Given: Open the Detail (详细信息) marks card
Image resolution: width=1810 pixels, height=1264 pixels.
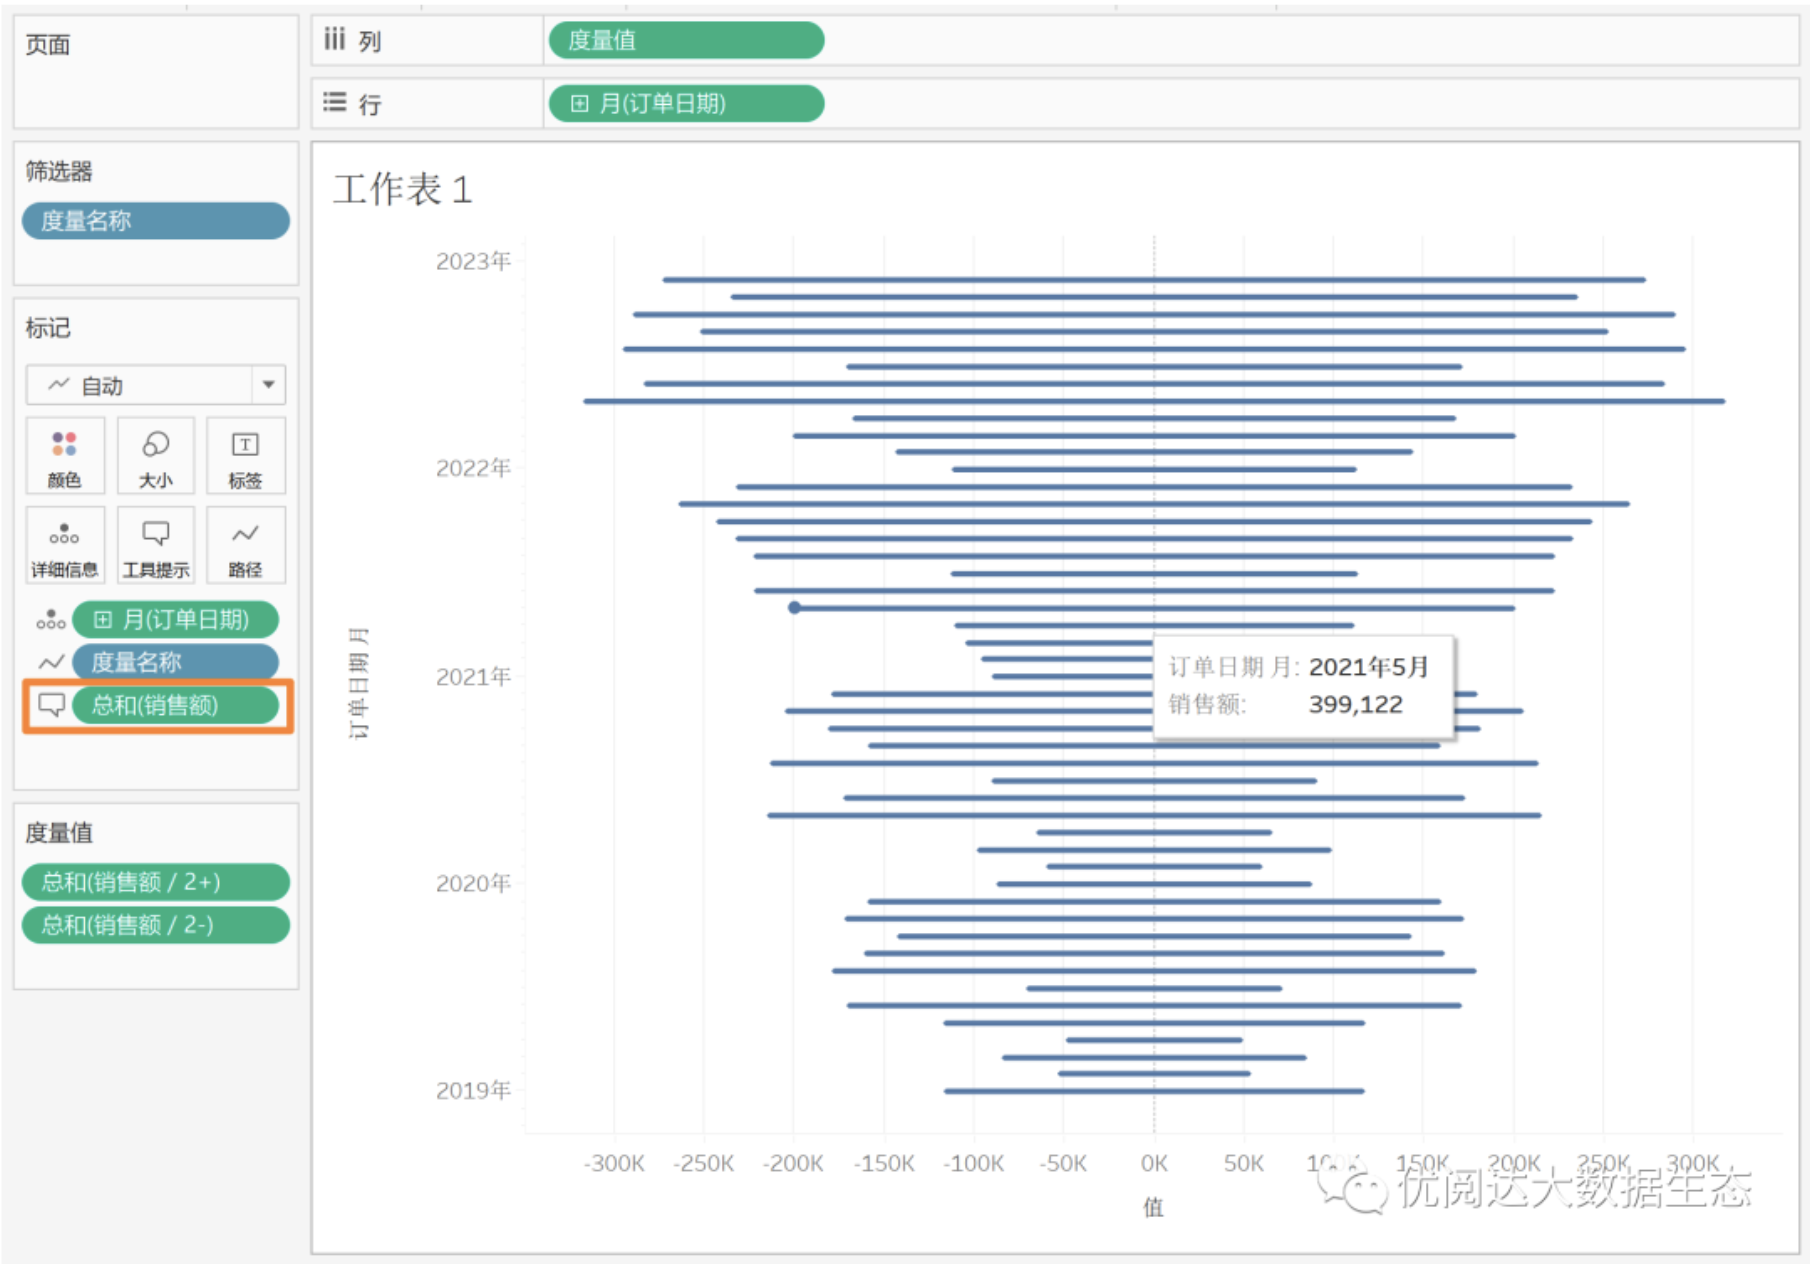Looking at the screenshot, I should click(x=64, y=546).
